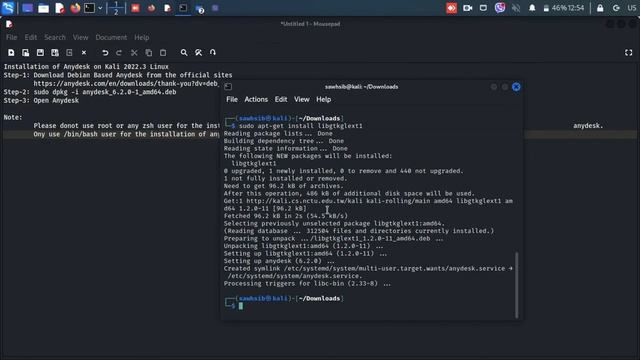Image resolution: width=640 pixels, height=360 pixels.
Task: Click the AnyDesk tray icon
Action: (451, 8)
